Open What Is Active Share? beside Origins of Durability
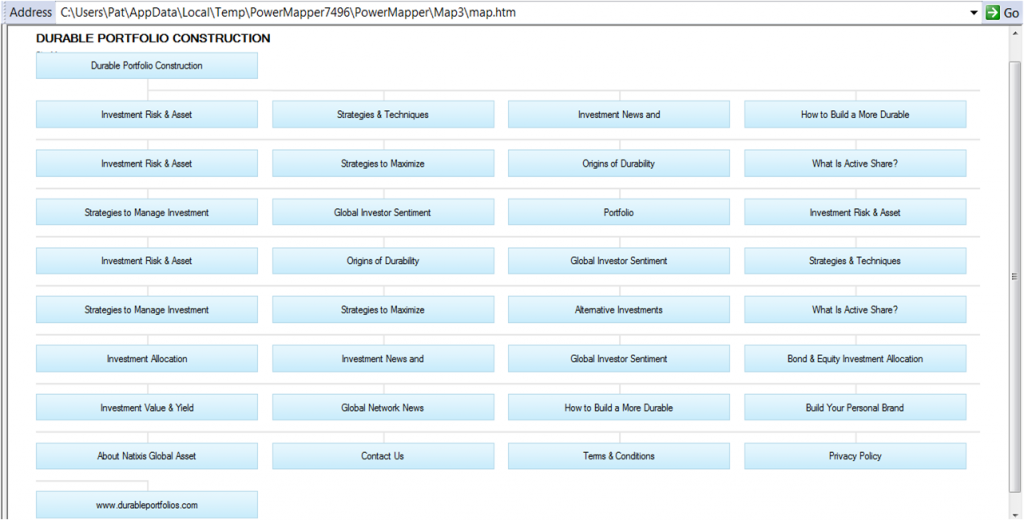This screenshot has height=520, width=1024. [x=856, y=163]
